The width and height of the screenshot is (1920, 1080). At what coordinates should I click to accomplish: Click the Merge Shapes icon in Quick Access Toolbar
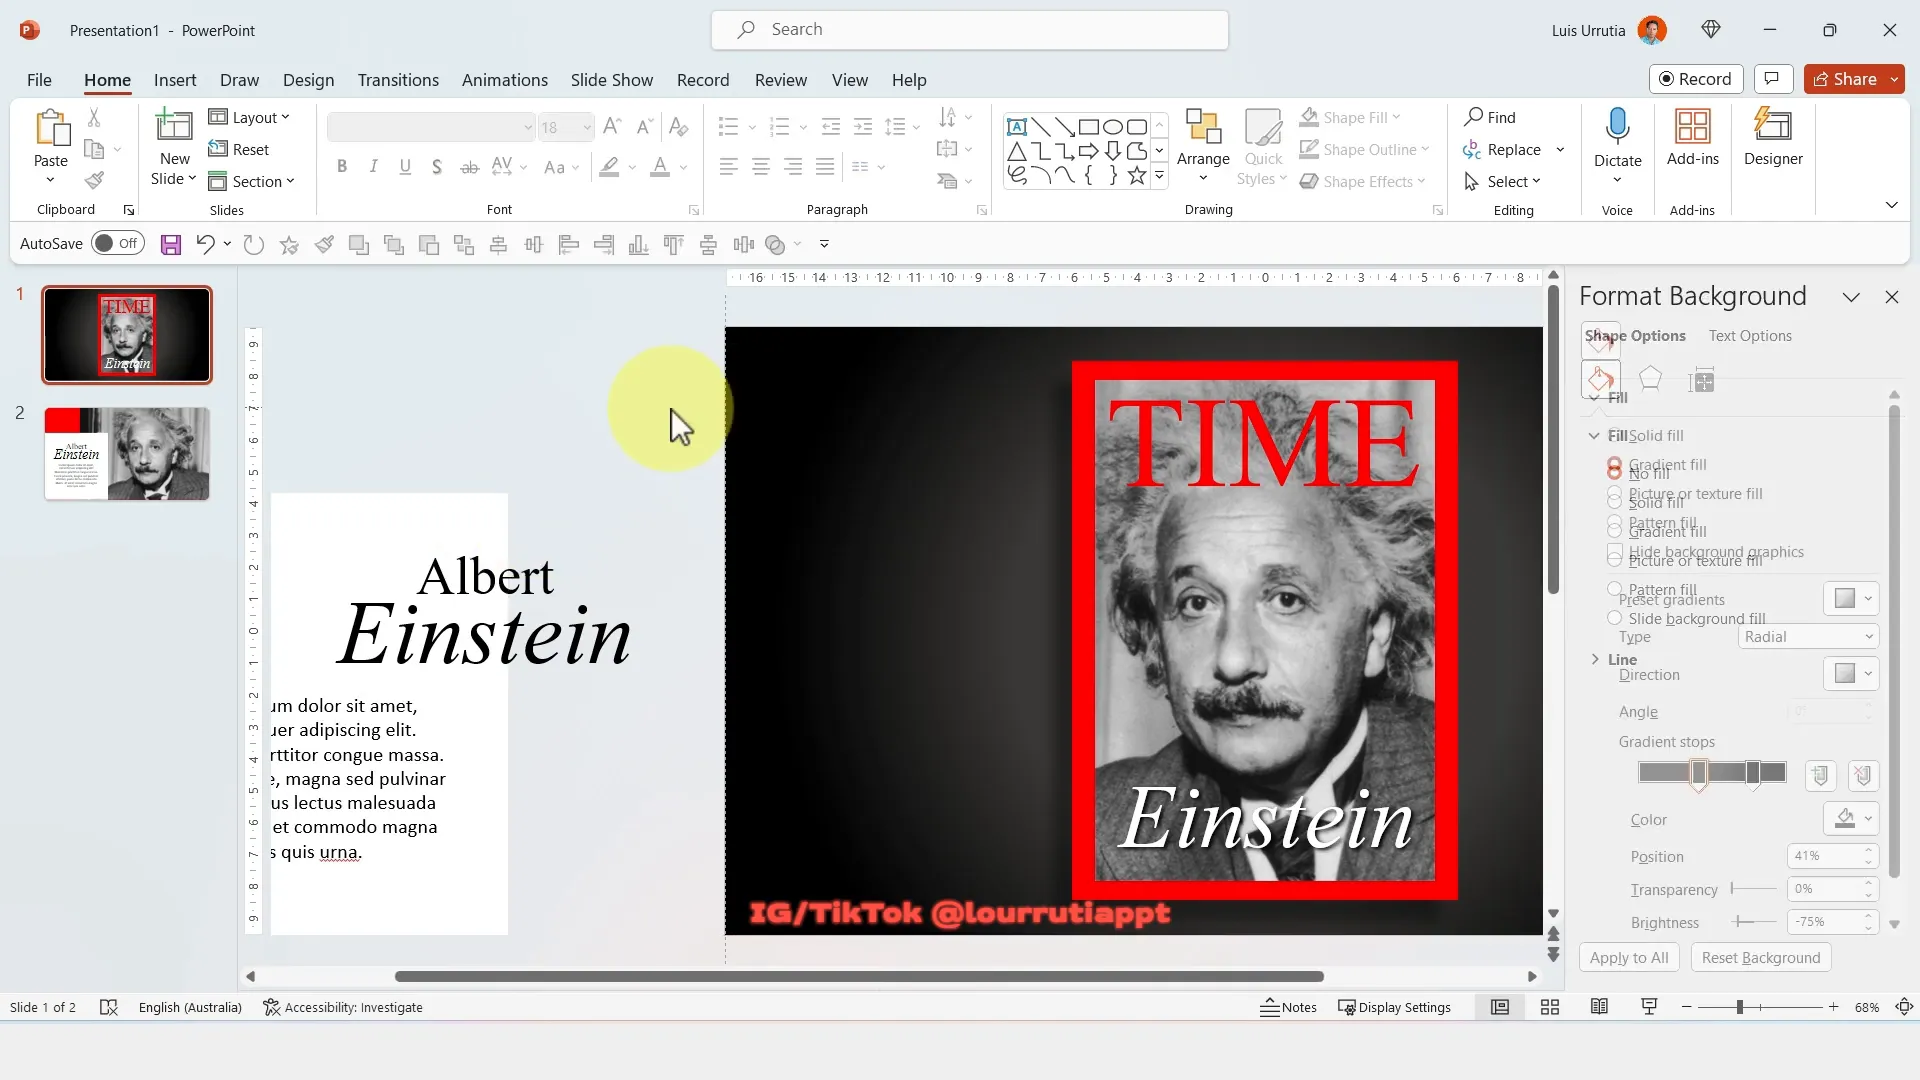point(775,244)
